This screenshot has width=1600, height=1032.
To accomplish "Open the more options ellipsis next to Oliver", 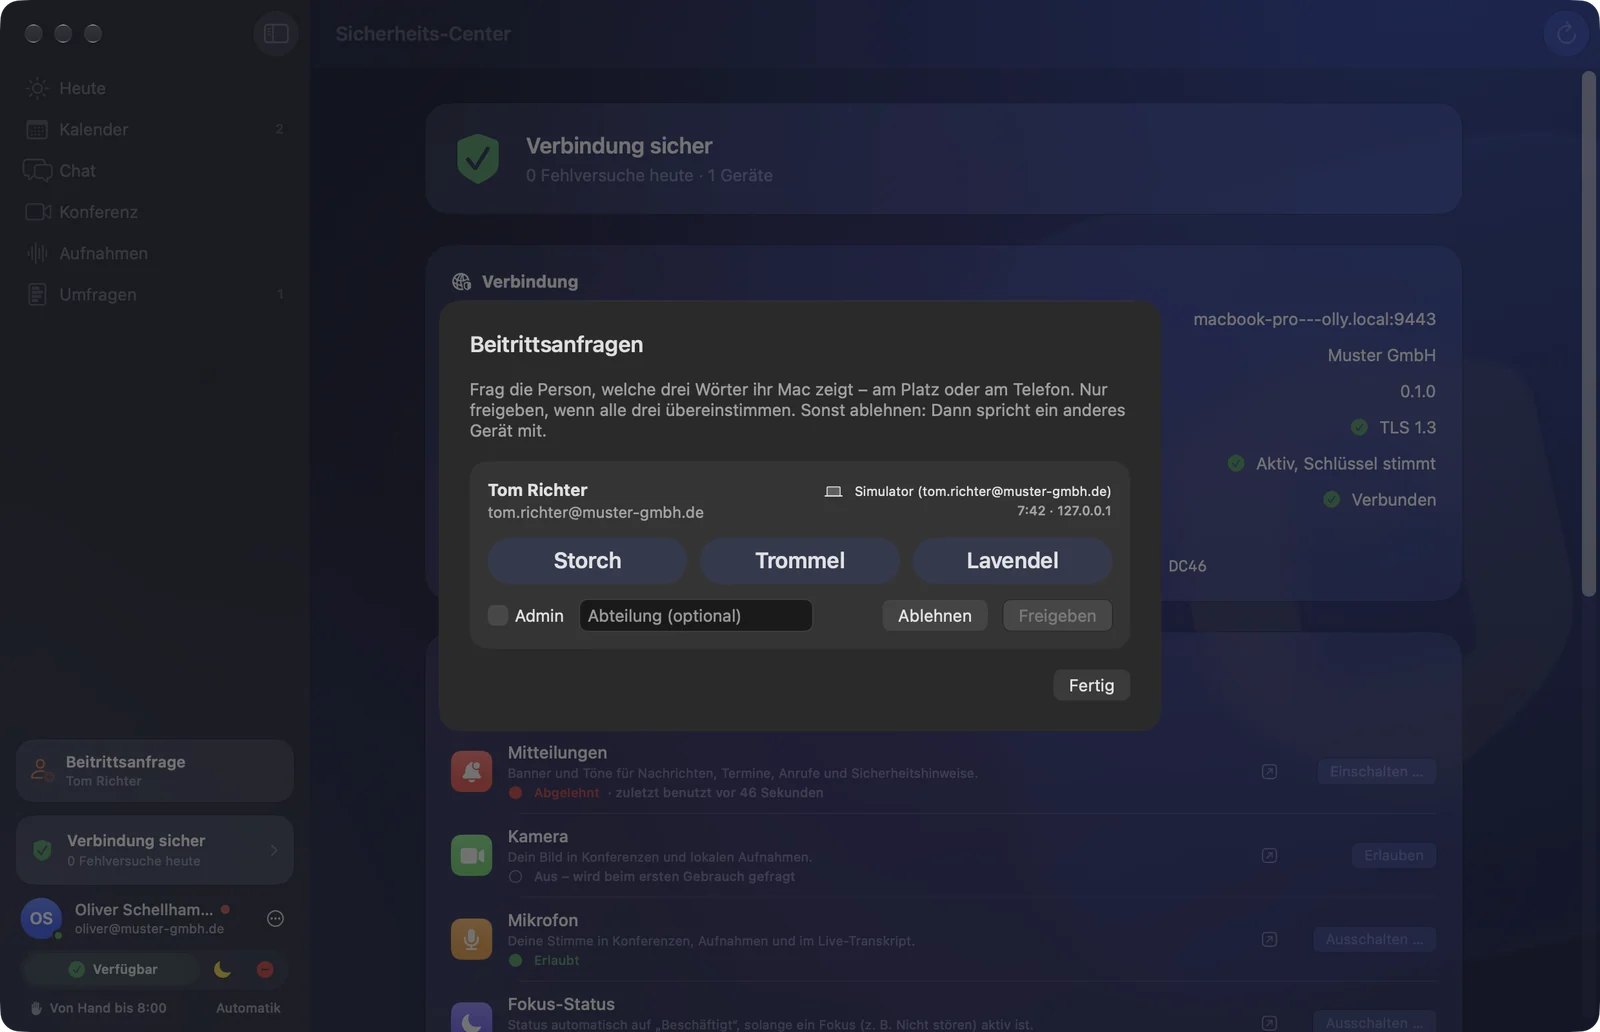I will tap(275, 919).
